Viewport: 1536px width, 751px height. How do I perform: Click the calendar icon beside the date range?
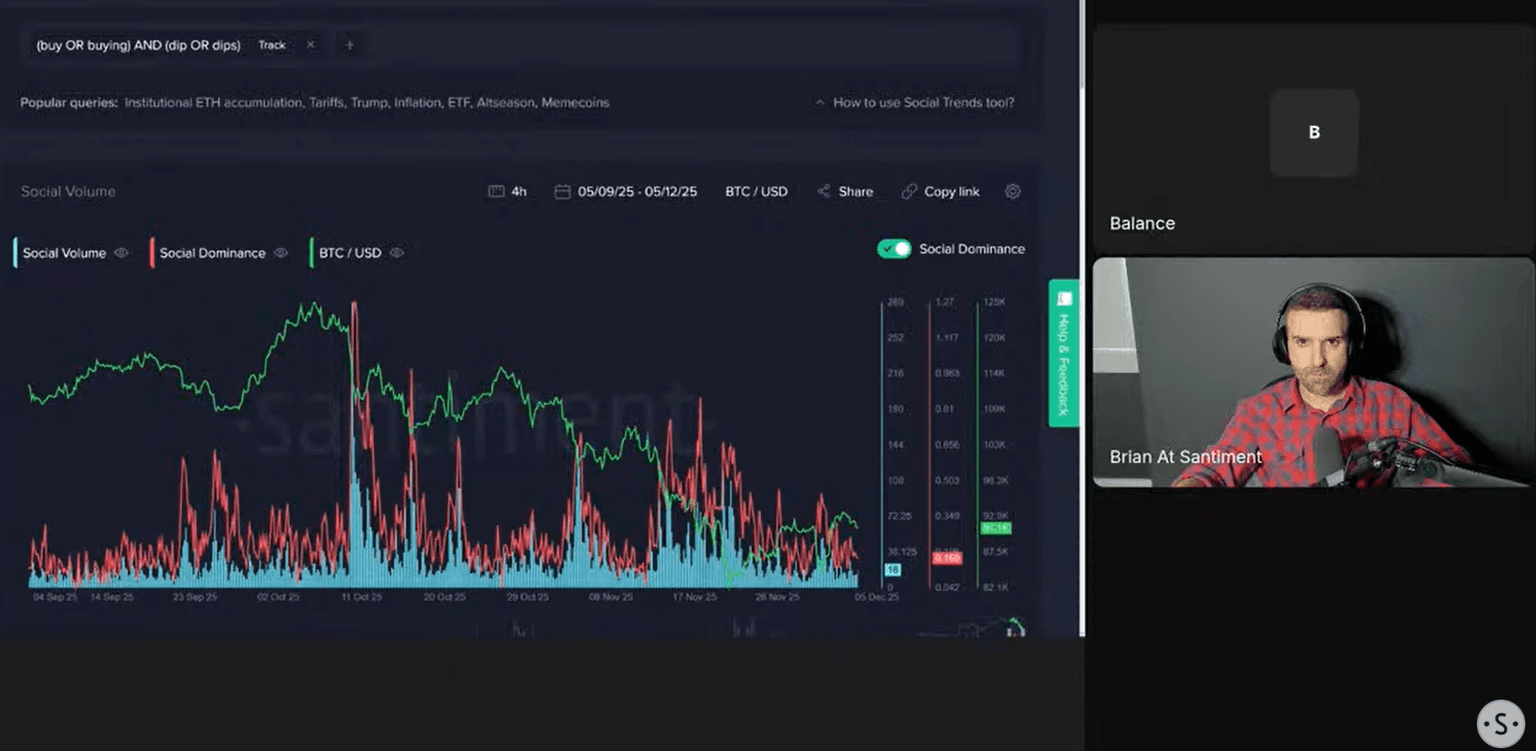click(x=562, y=191)
